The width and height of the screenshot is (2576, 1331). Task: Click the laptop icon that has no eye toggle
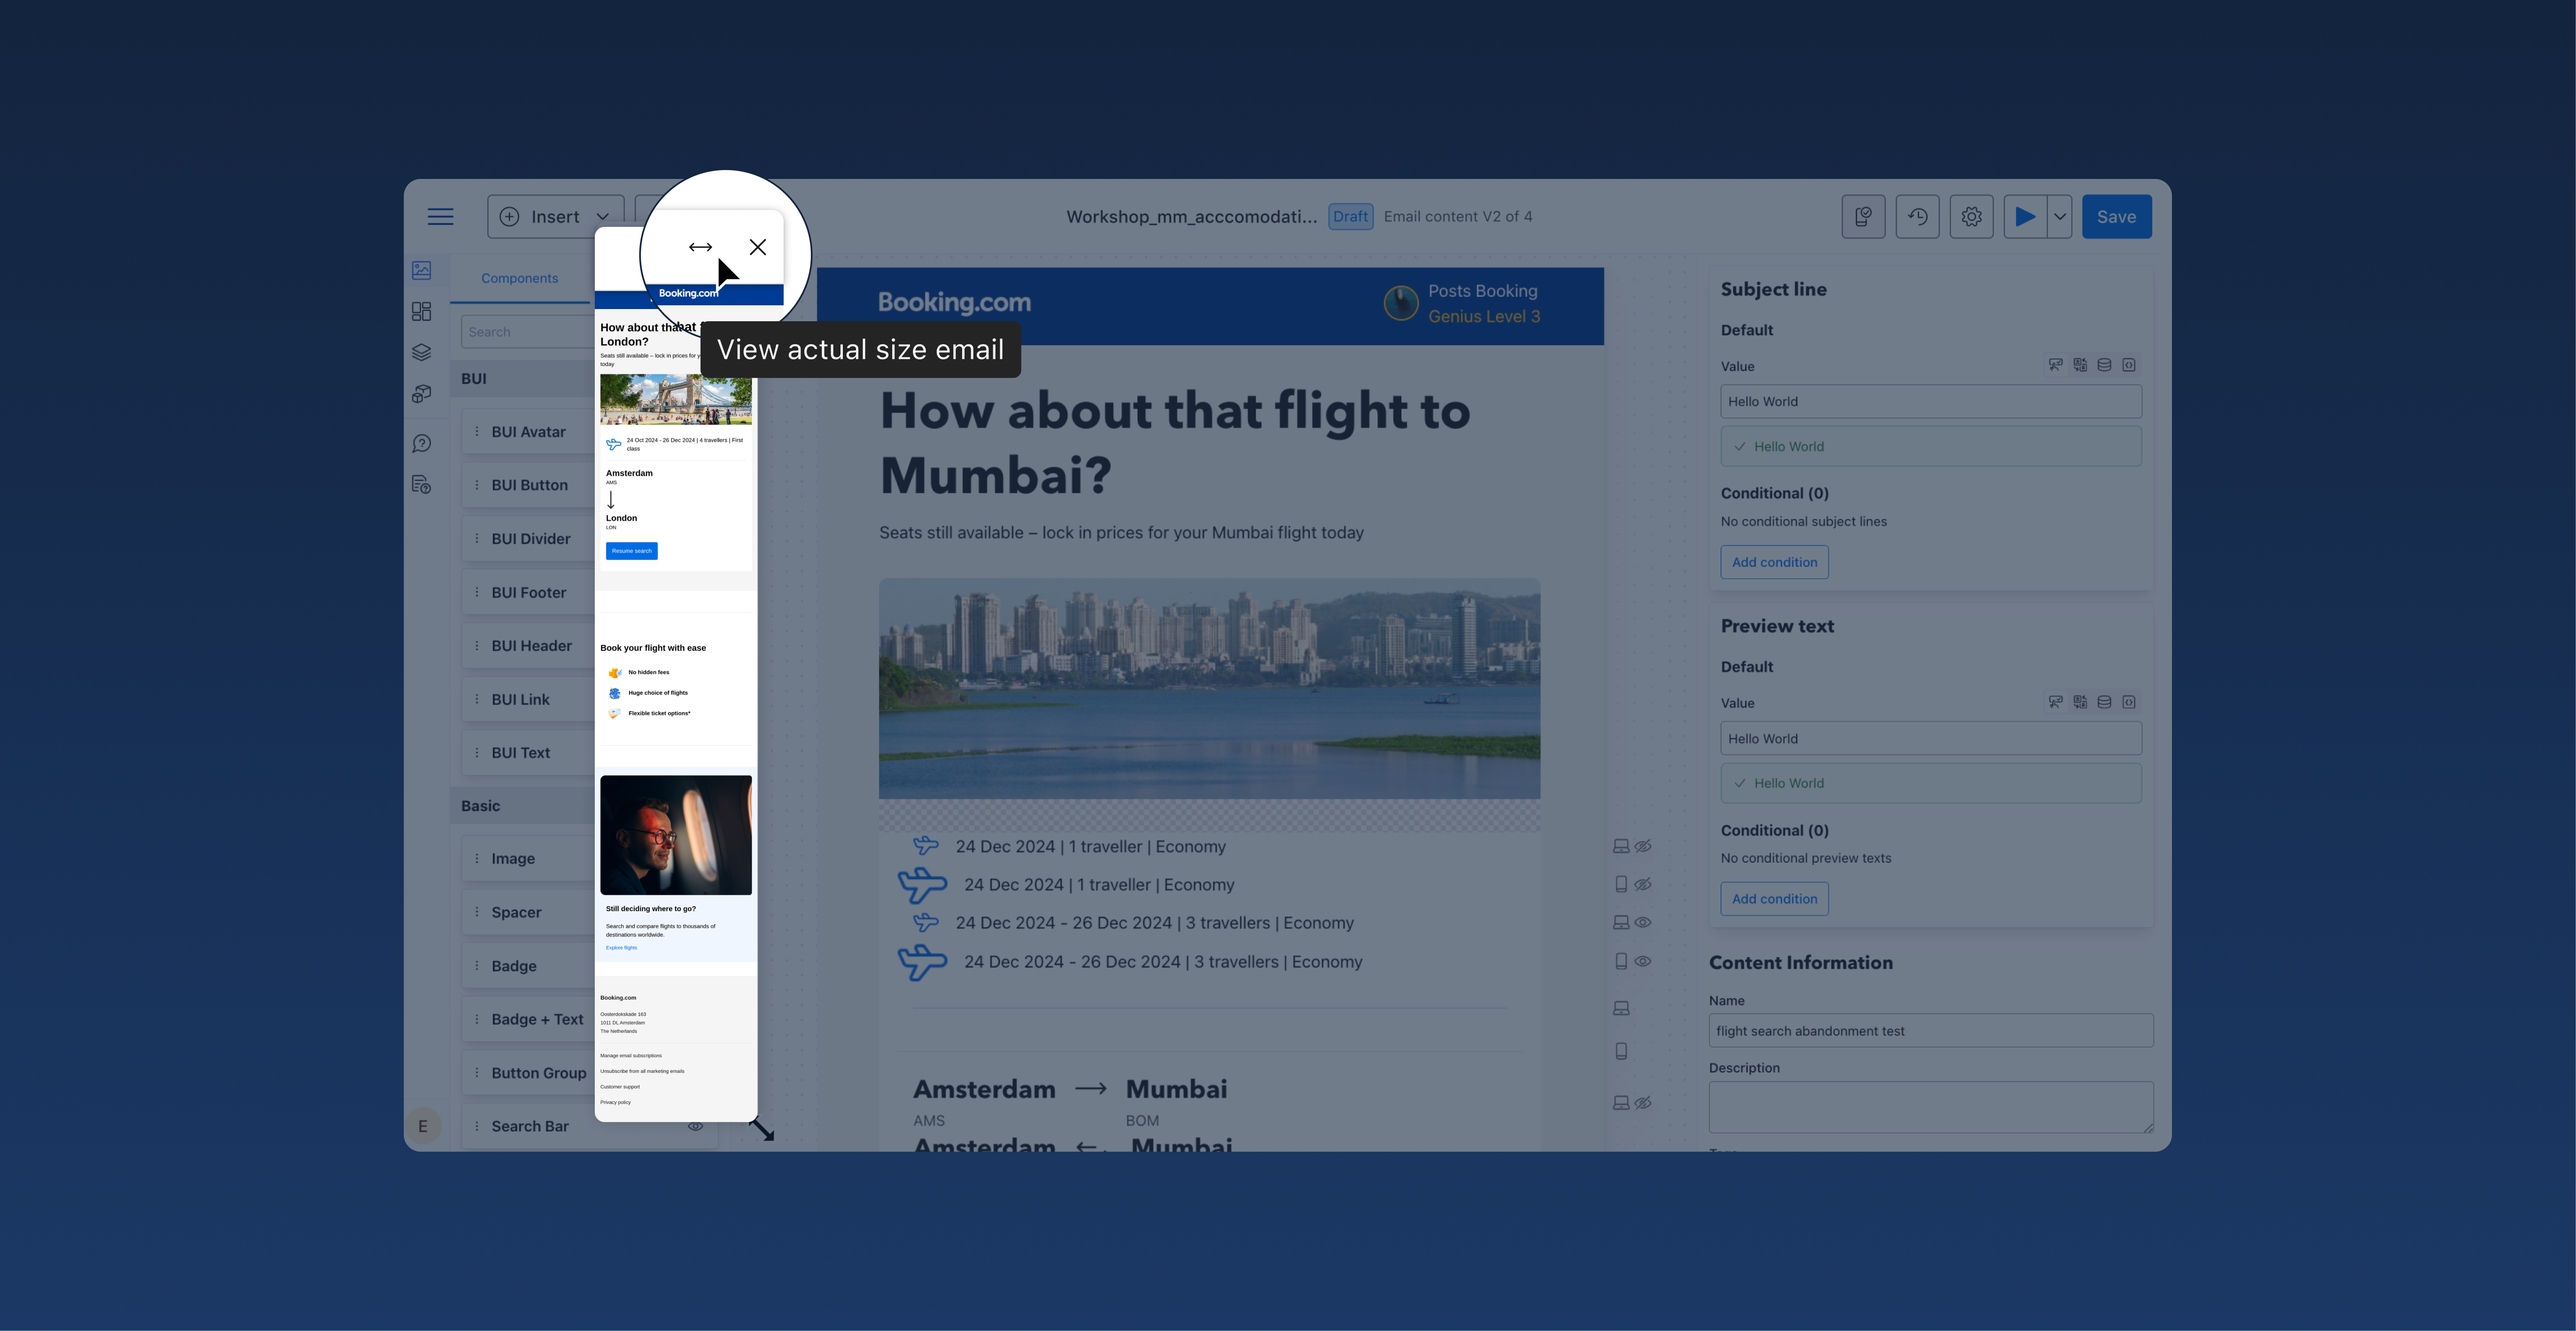1621,1008
